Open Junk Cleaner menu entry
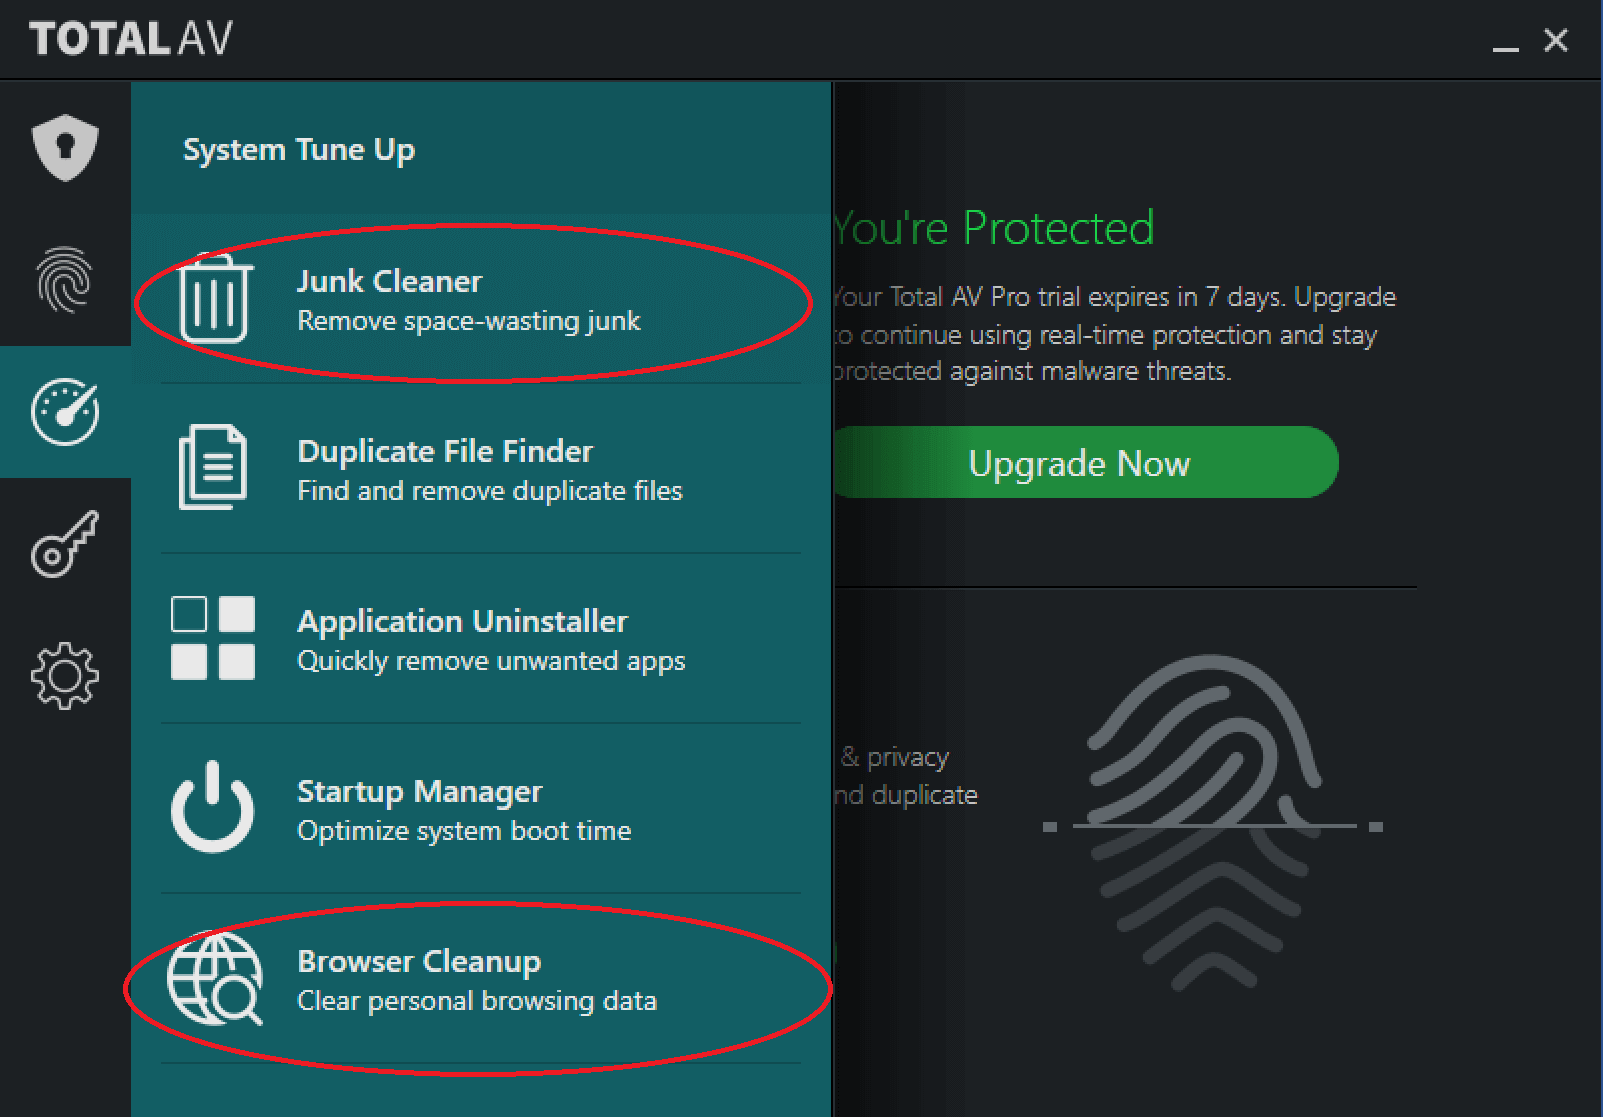This screenshot has width=1603, height=1117. click(481, 298)
